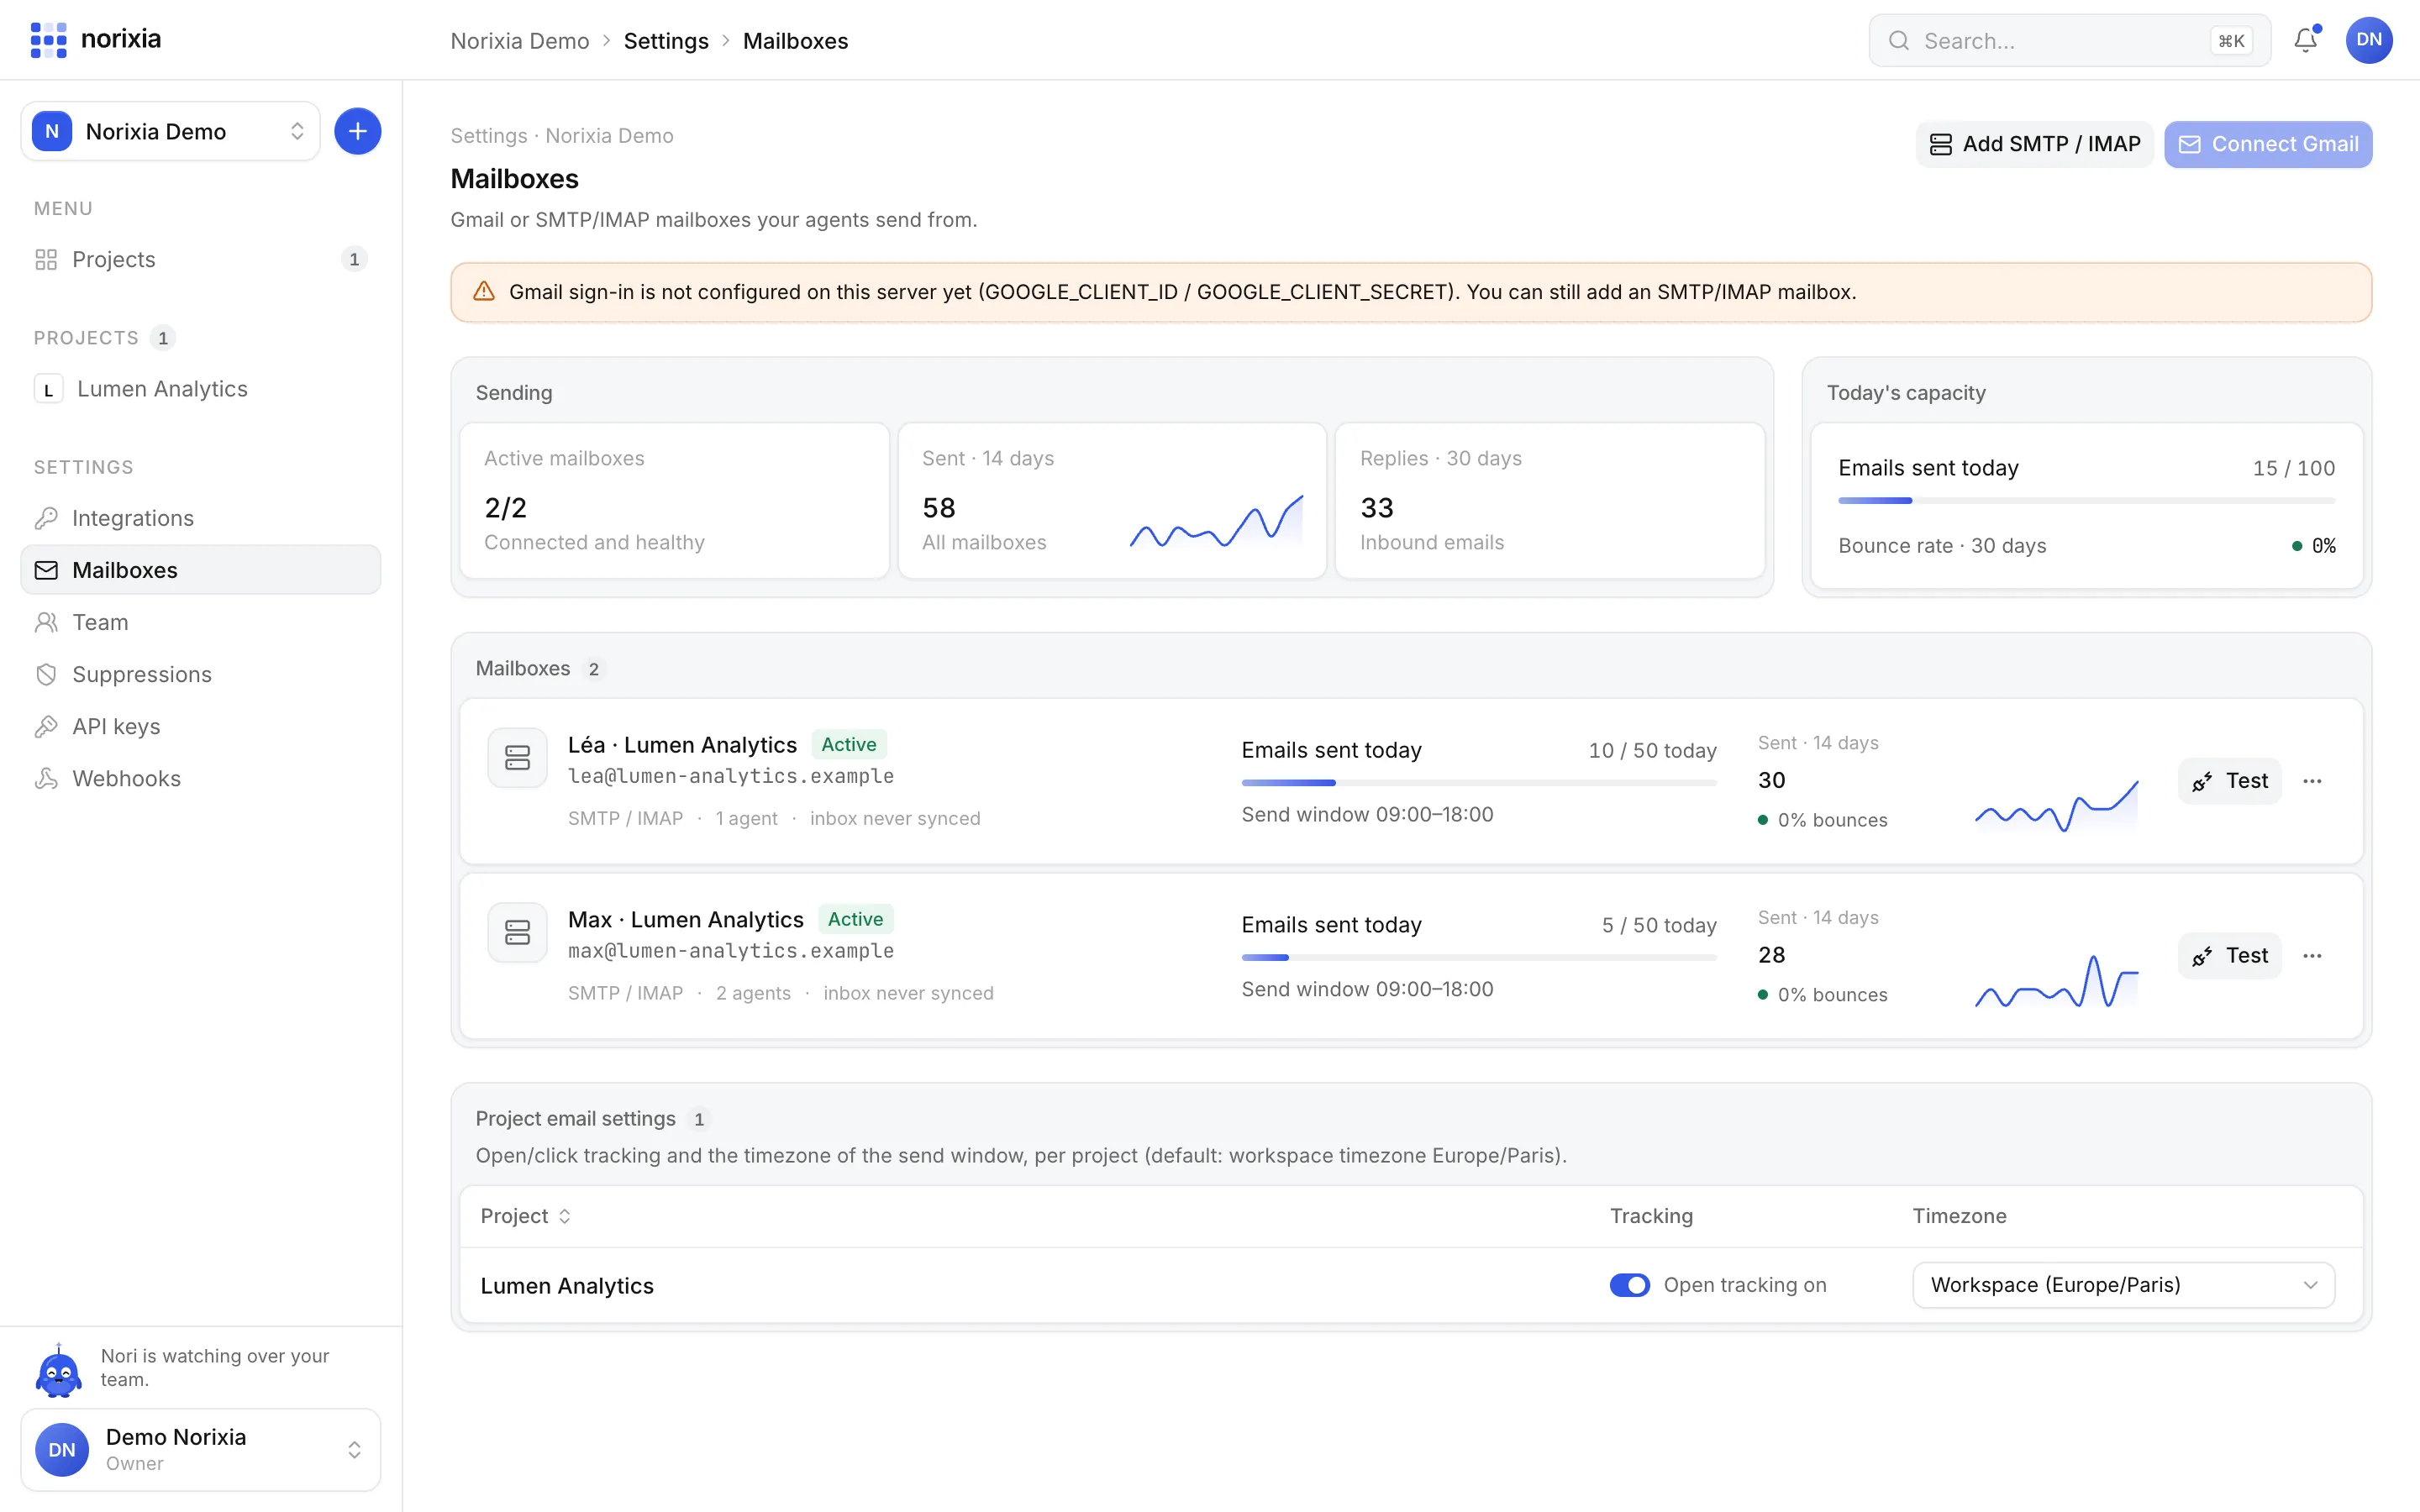Click the Connect Gmail button

2267,144
